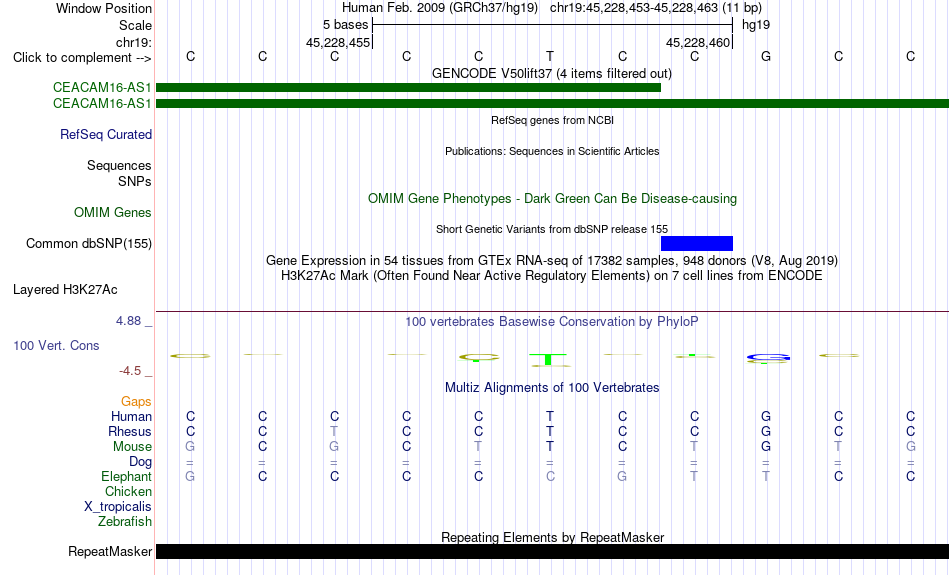The image size is (950, 575).
Task: Click 'Repeating Elements by RepeatMasker' title
Action: tap(553, 537)
